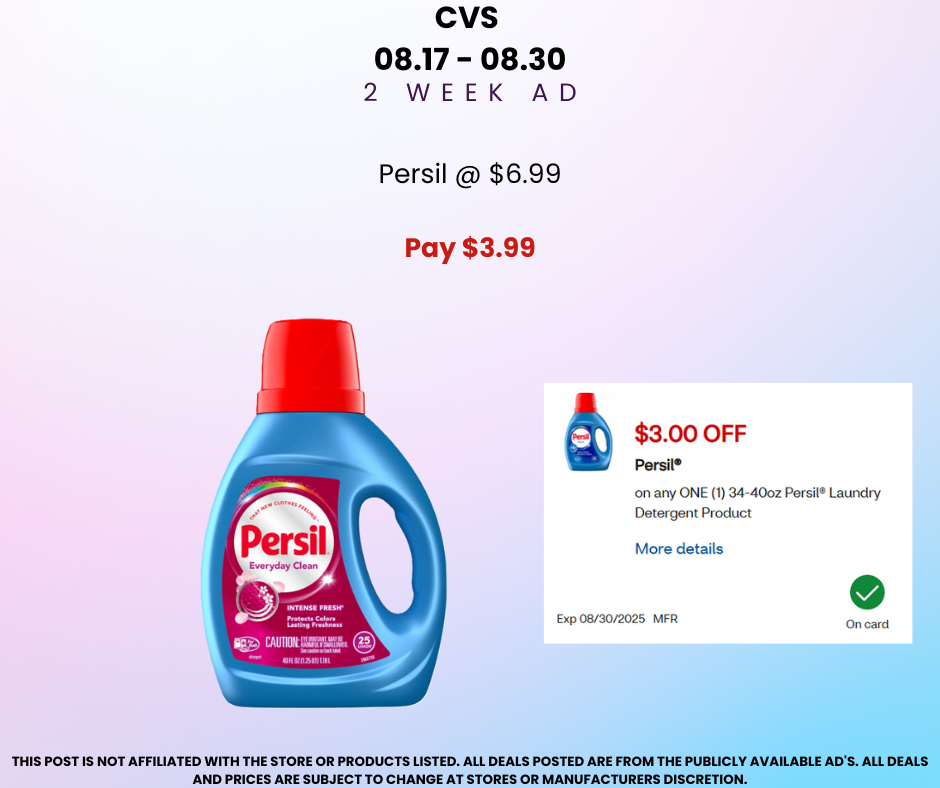Click the small Persil coupon thumbnail

(x=588, y=432)
